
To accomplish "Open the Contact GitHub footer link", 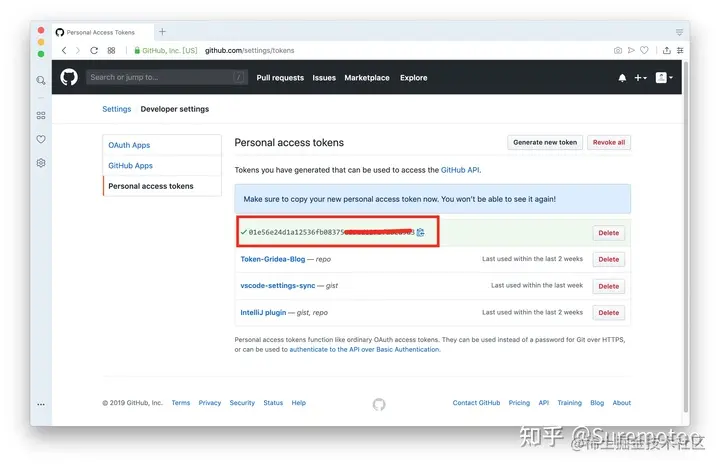I will click(476, 403).
